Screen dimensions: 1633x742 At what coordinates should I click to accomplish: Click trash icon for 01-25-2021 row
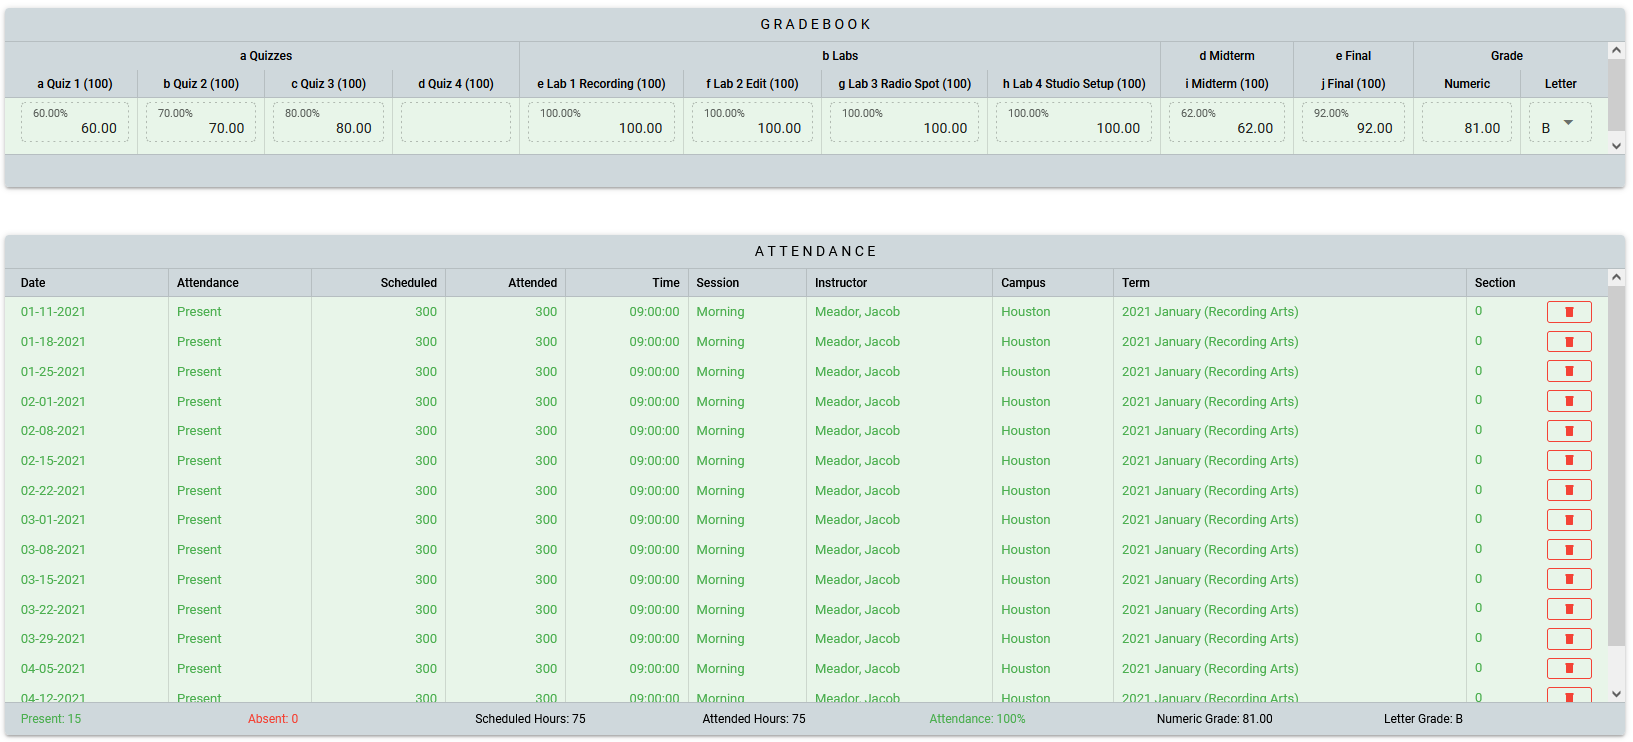click(x=1568, y=372)
